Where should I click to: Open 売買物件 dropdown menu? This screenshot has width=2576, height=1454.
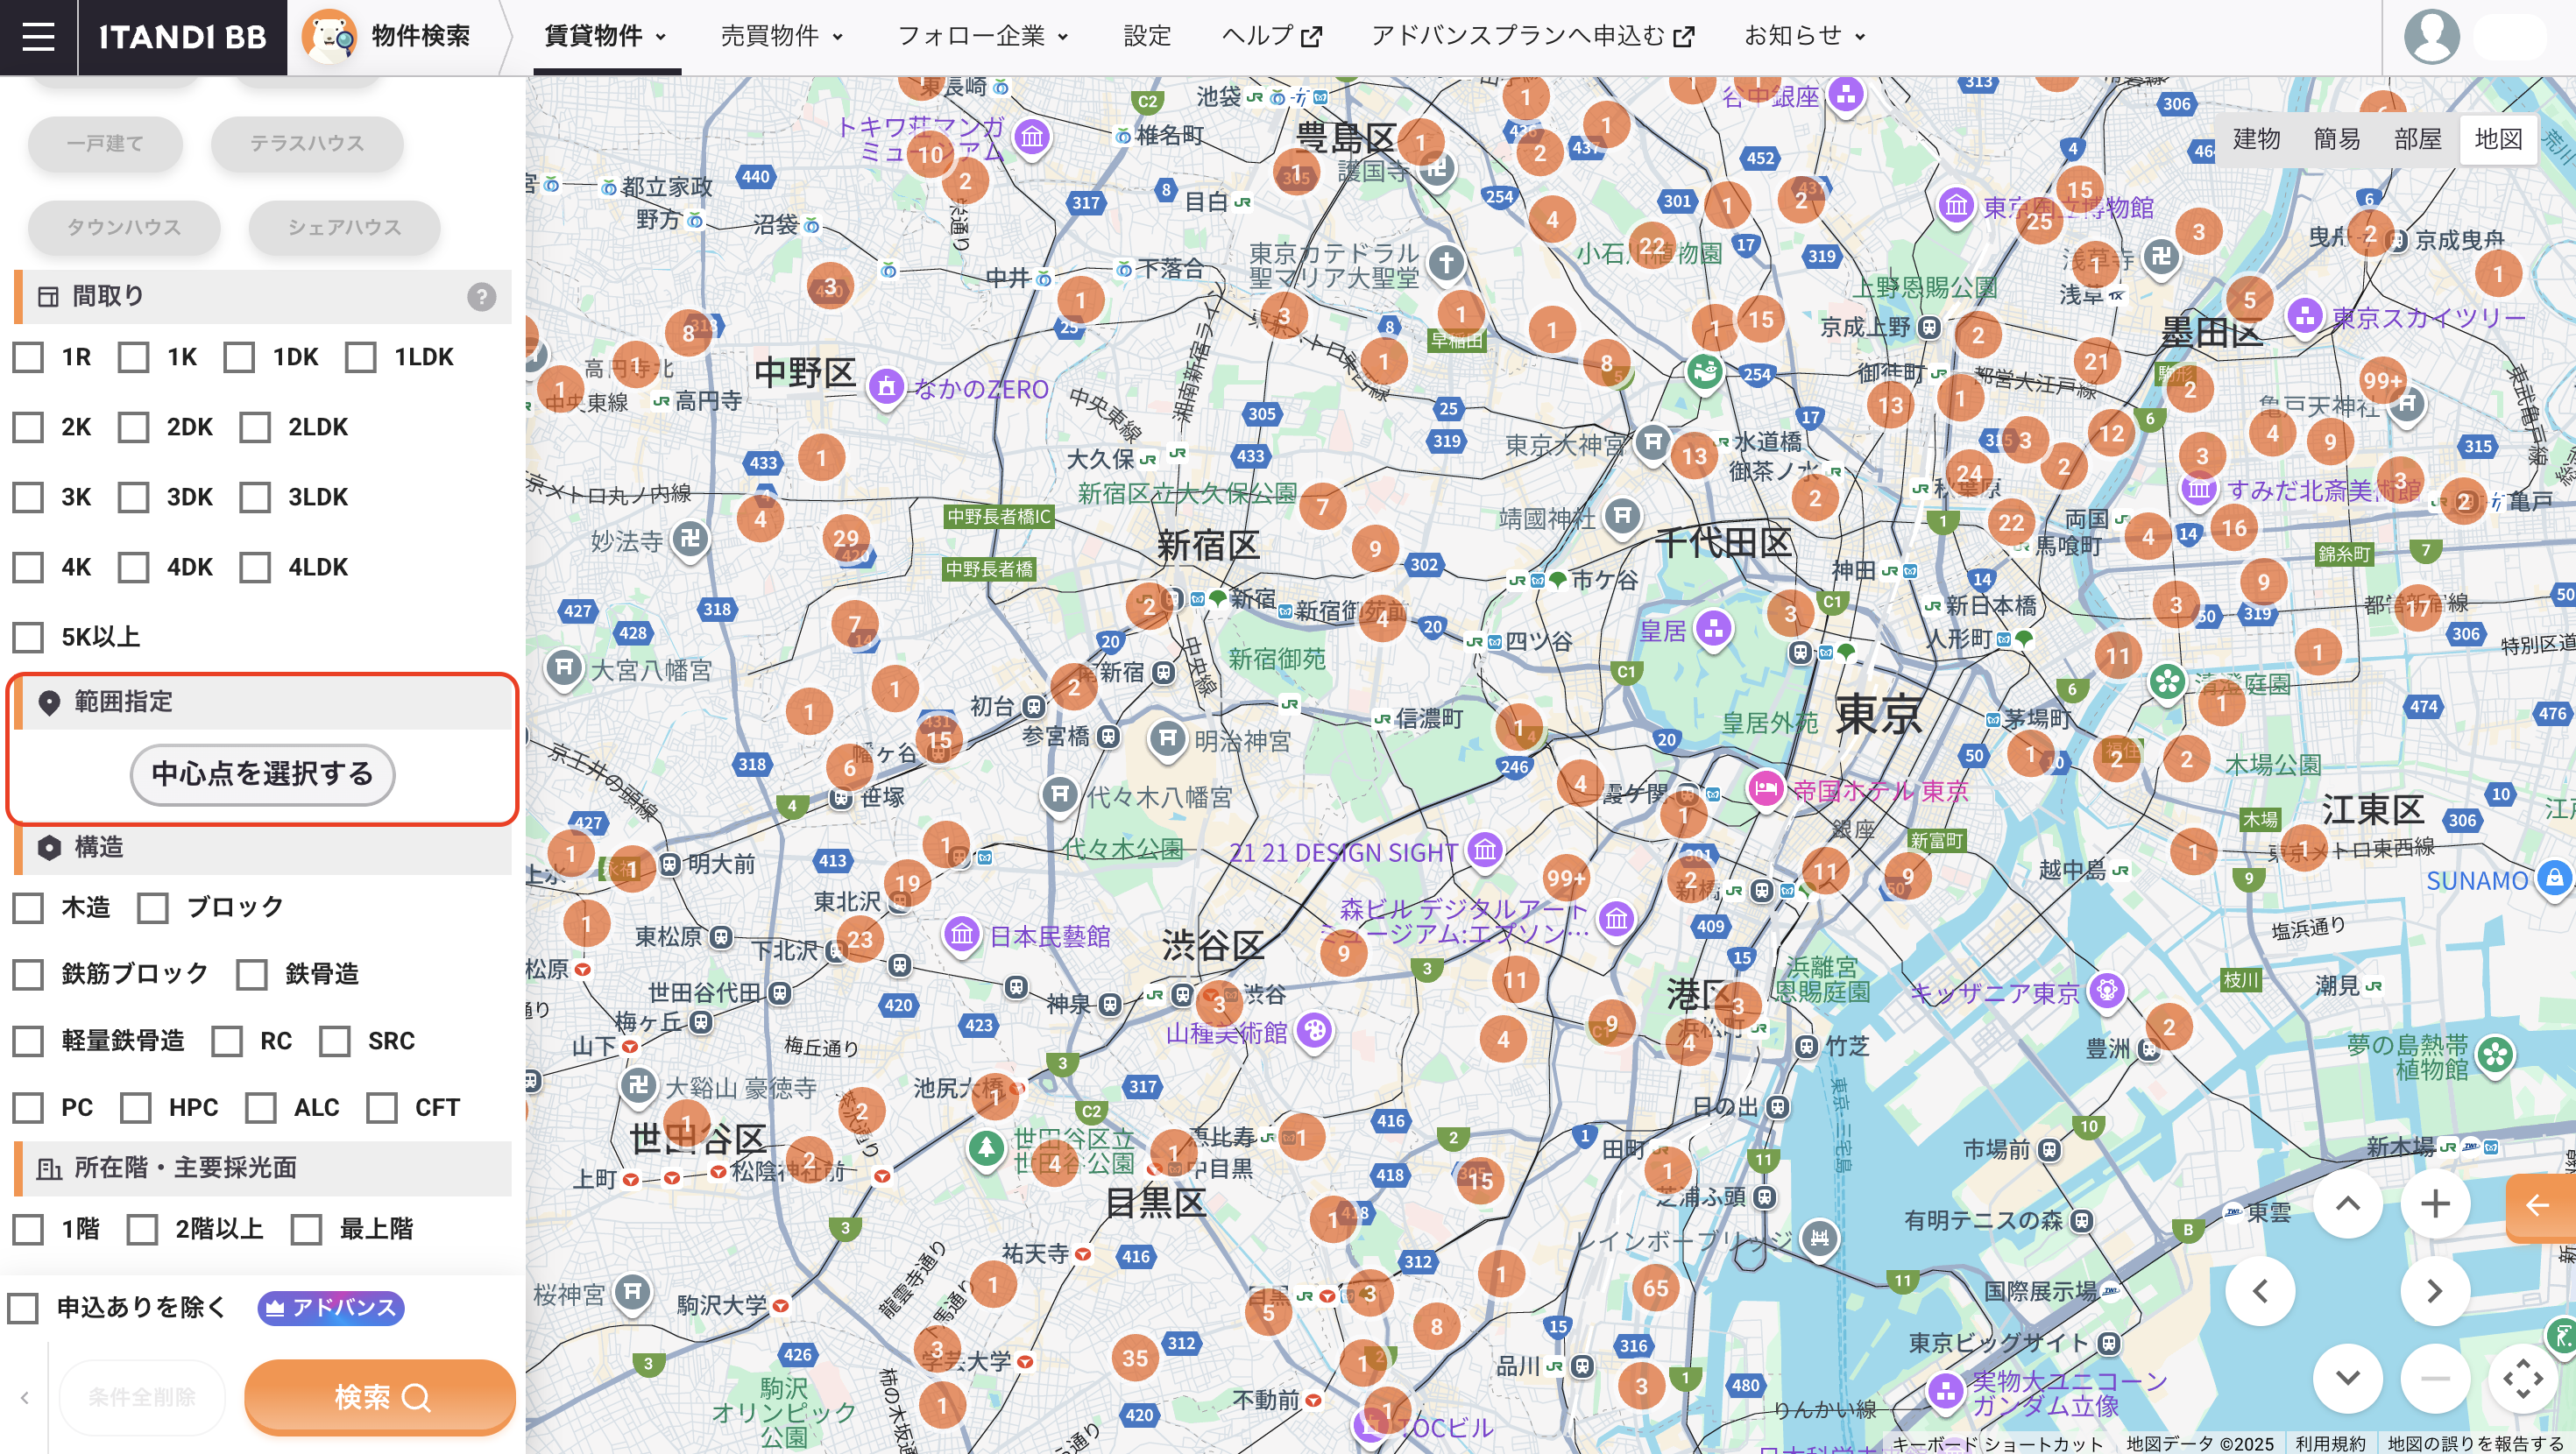coord(782,37)
